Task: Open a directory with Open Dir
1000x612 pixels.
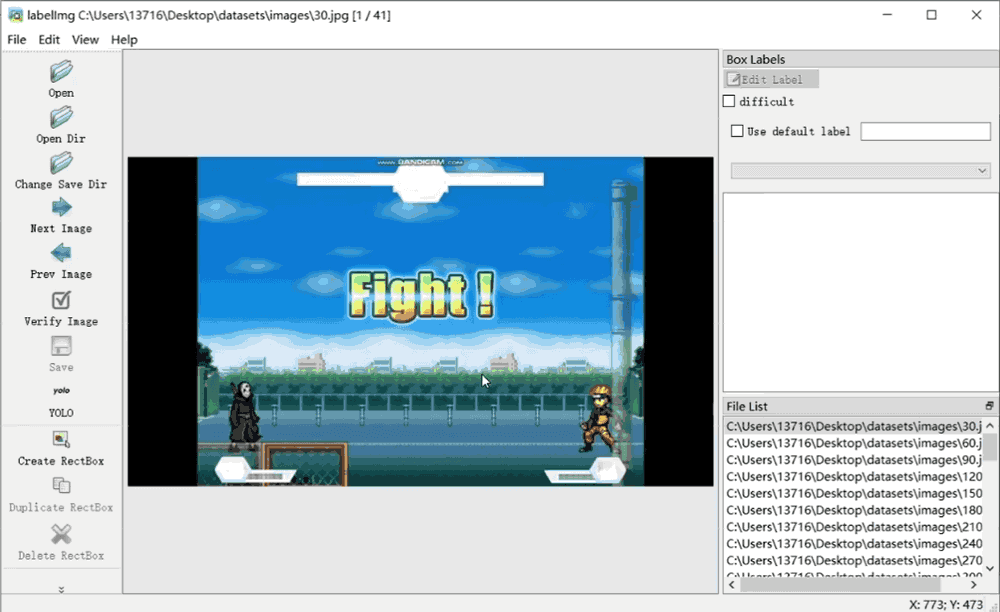Action: click(61, 117)
